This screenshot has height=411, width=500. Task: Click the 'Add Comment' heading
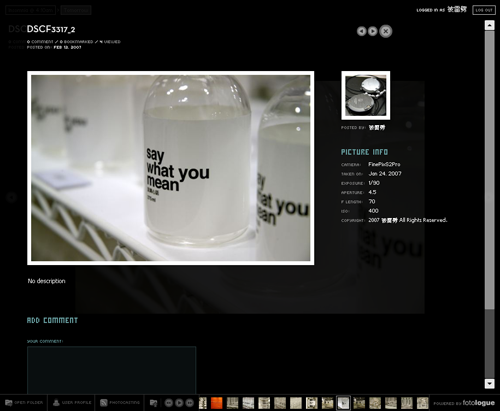pos(52,320)
